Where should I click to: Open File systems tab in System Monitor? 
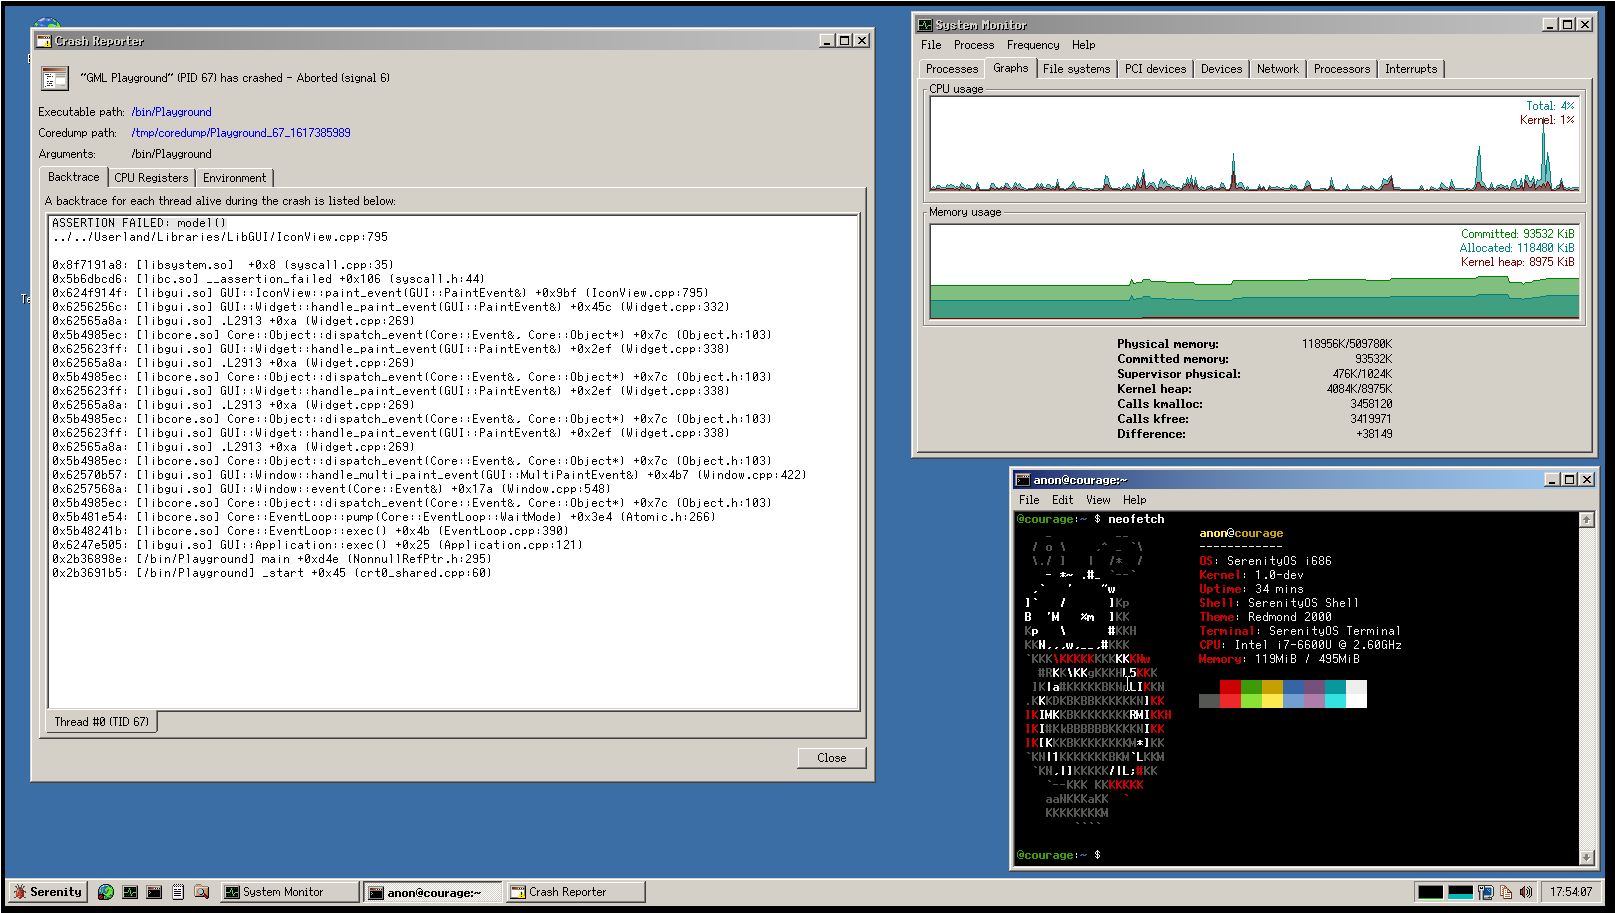pyautogui.click(x=1077, y=69)
